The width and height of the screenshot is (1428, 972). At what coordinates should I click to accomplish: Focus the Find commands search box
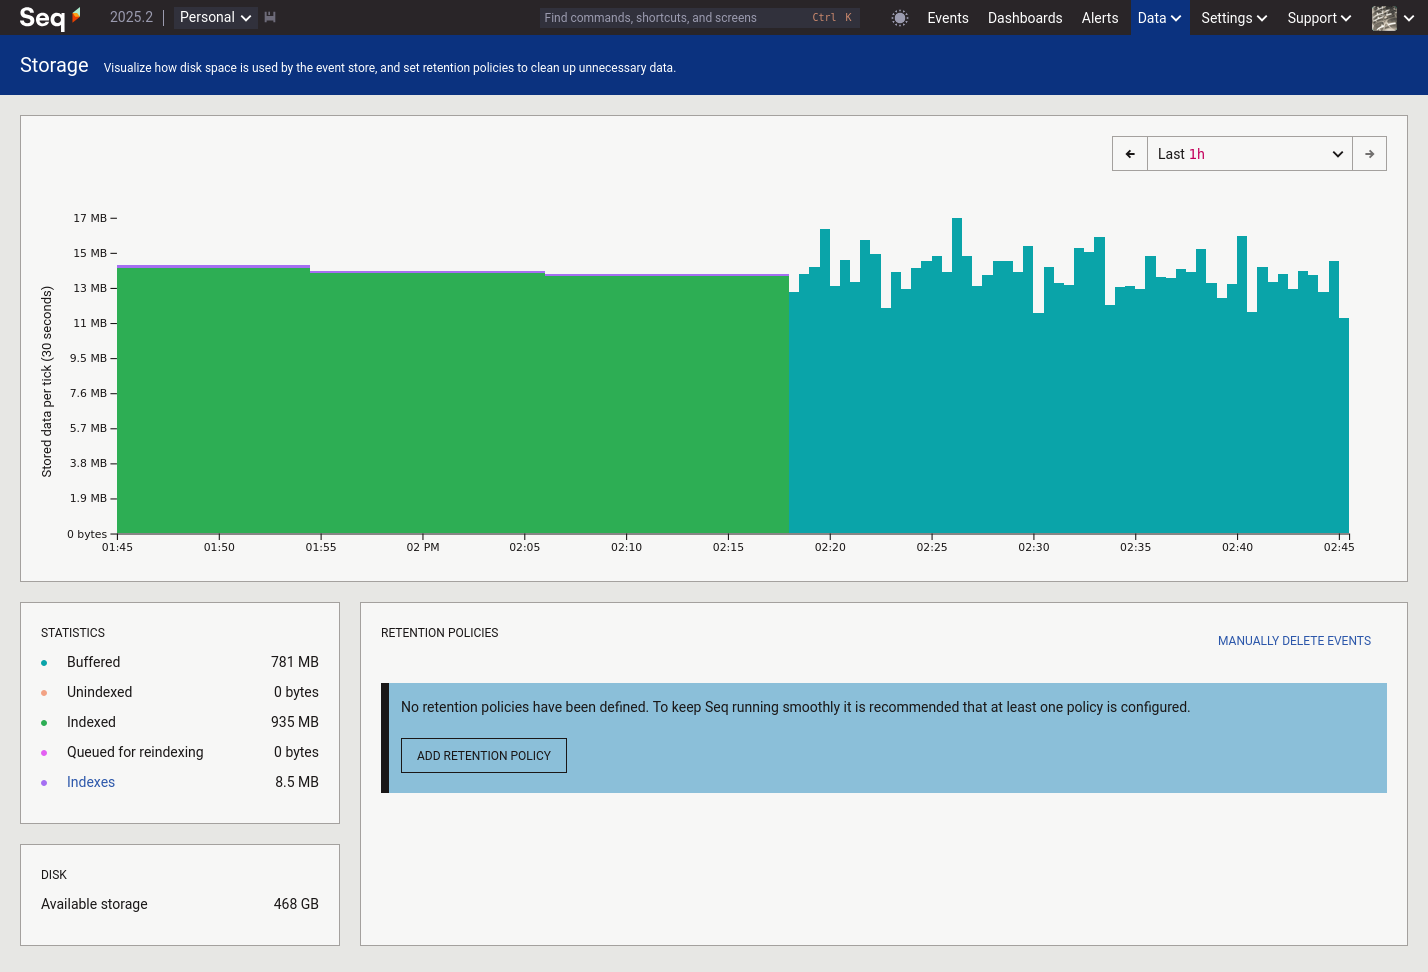tap(700, 18)
